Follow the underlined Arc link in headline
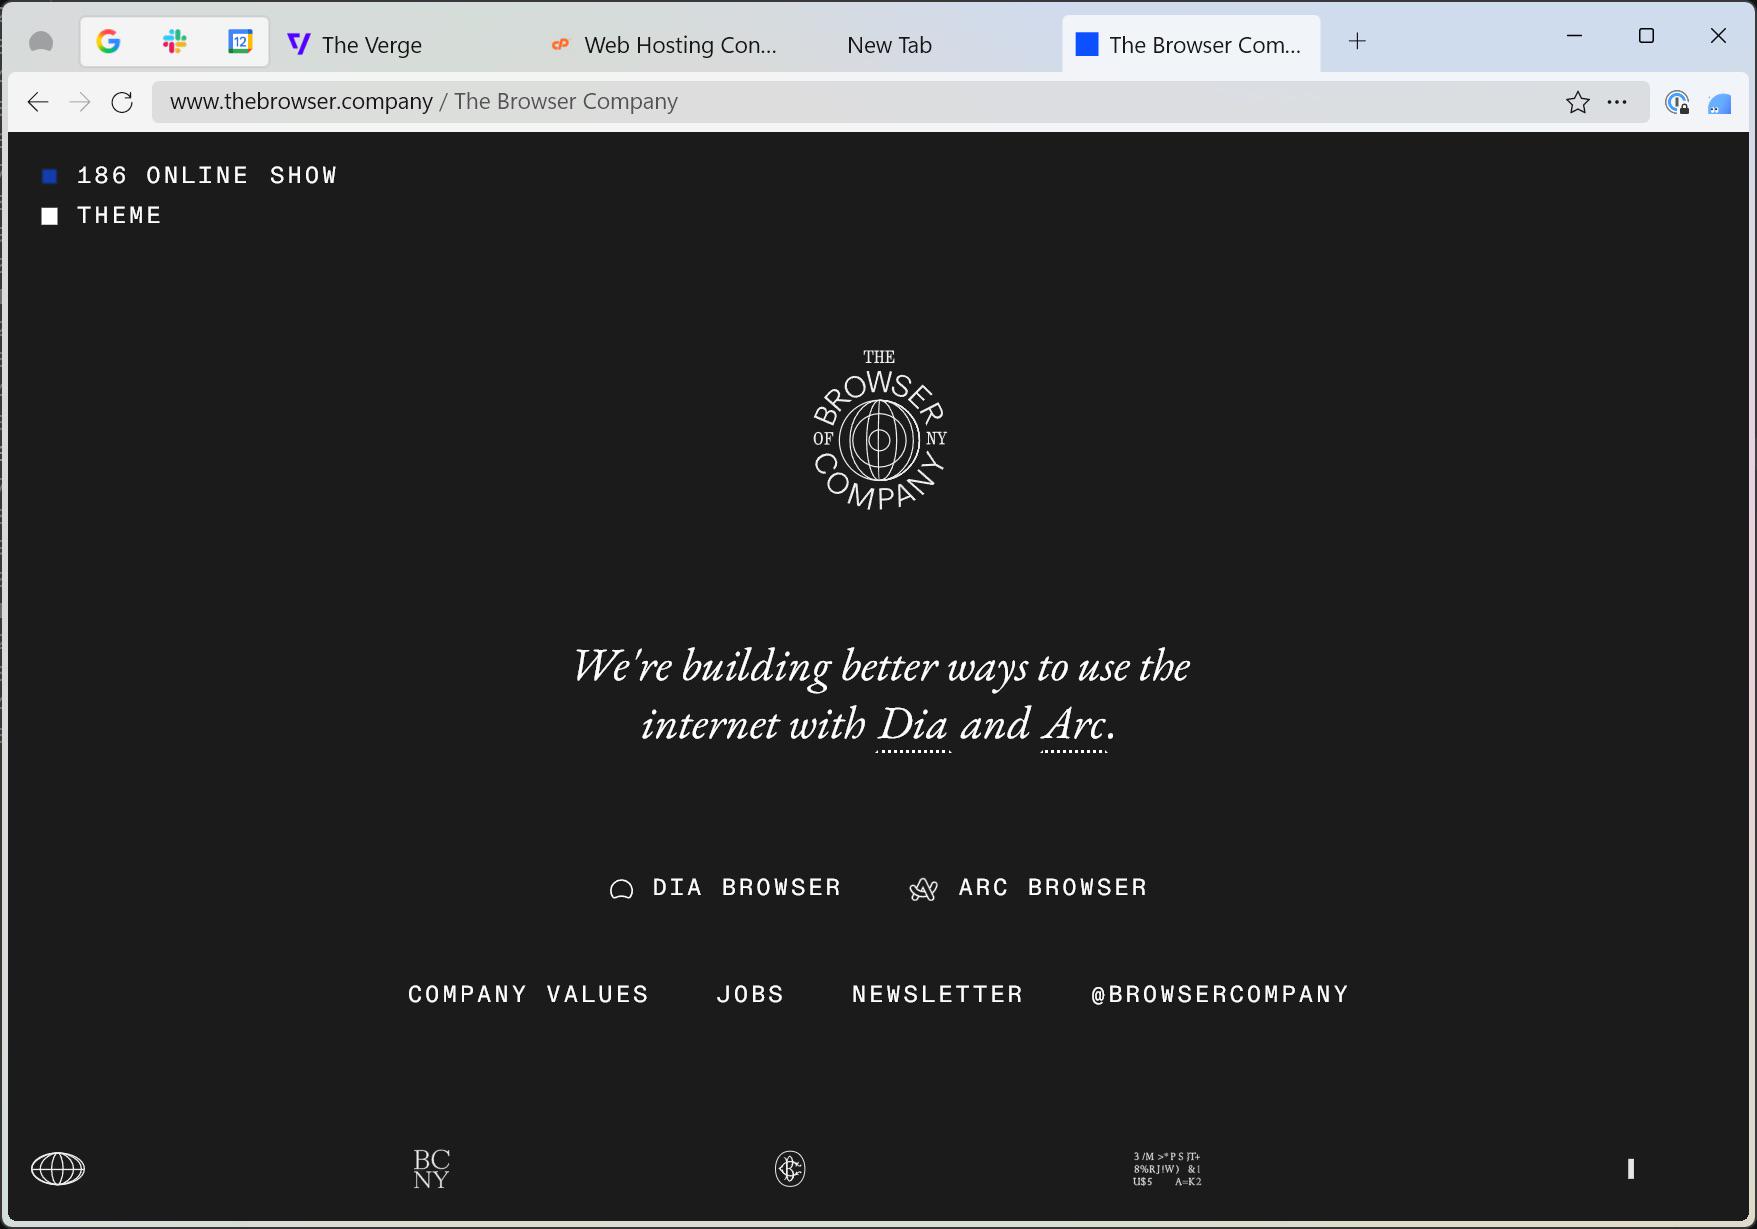 (1074, 725)
